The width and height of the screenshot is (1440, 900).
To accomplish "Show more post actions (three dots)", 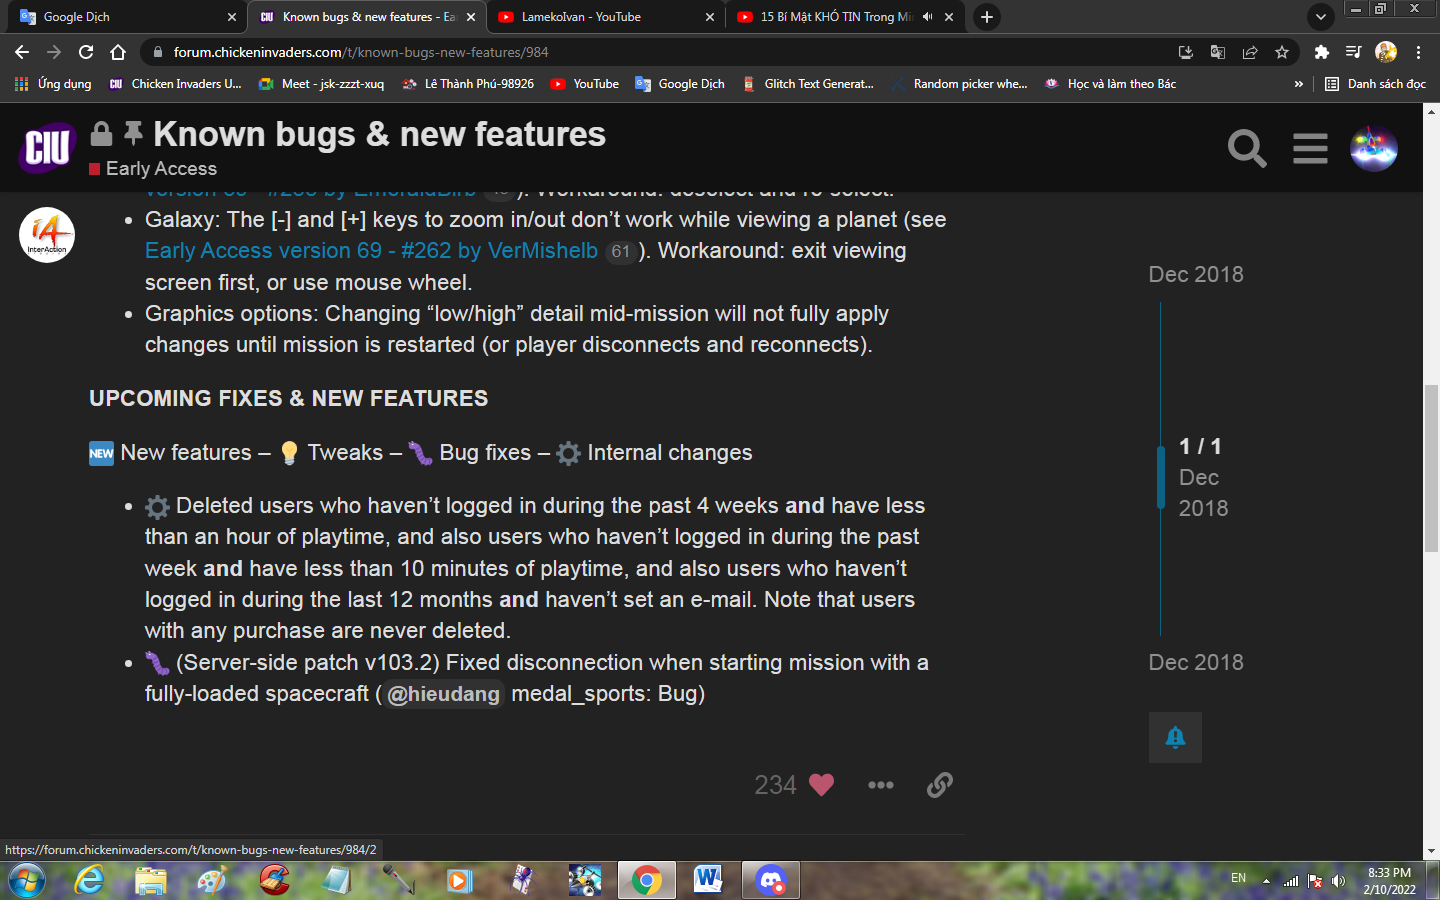I will coord(880,785).
